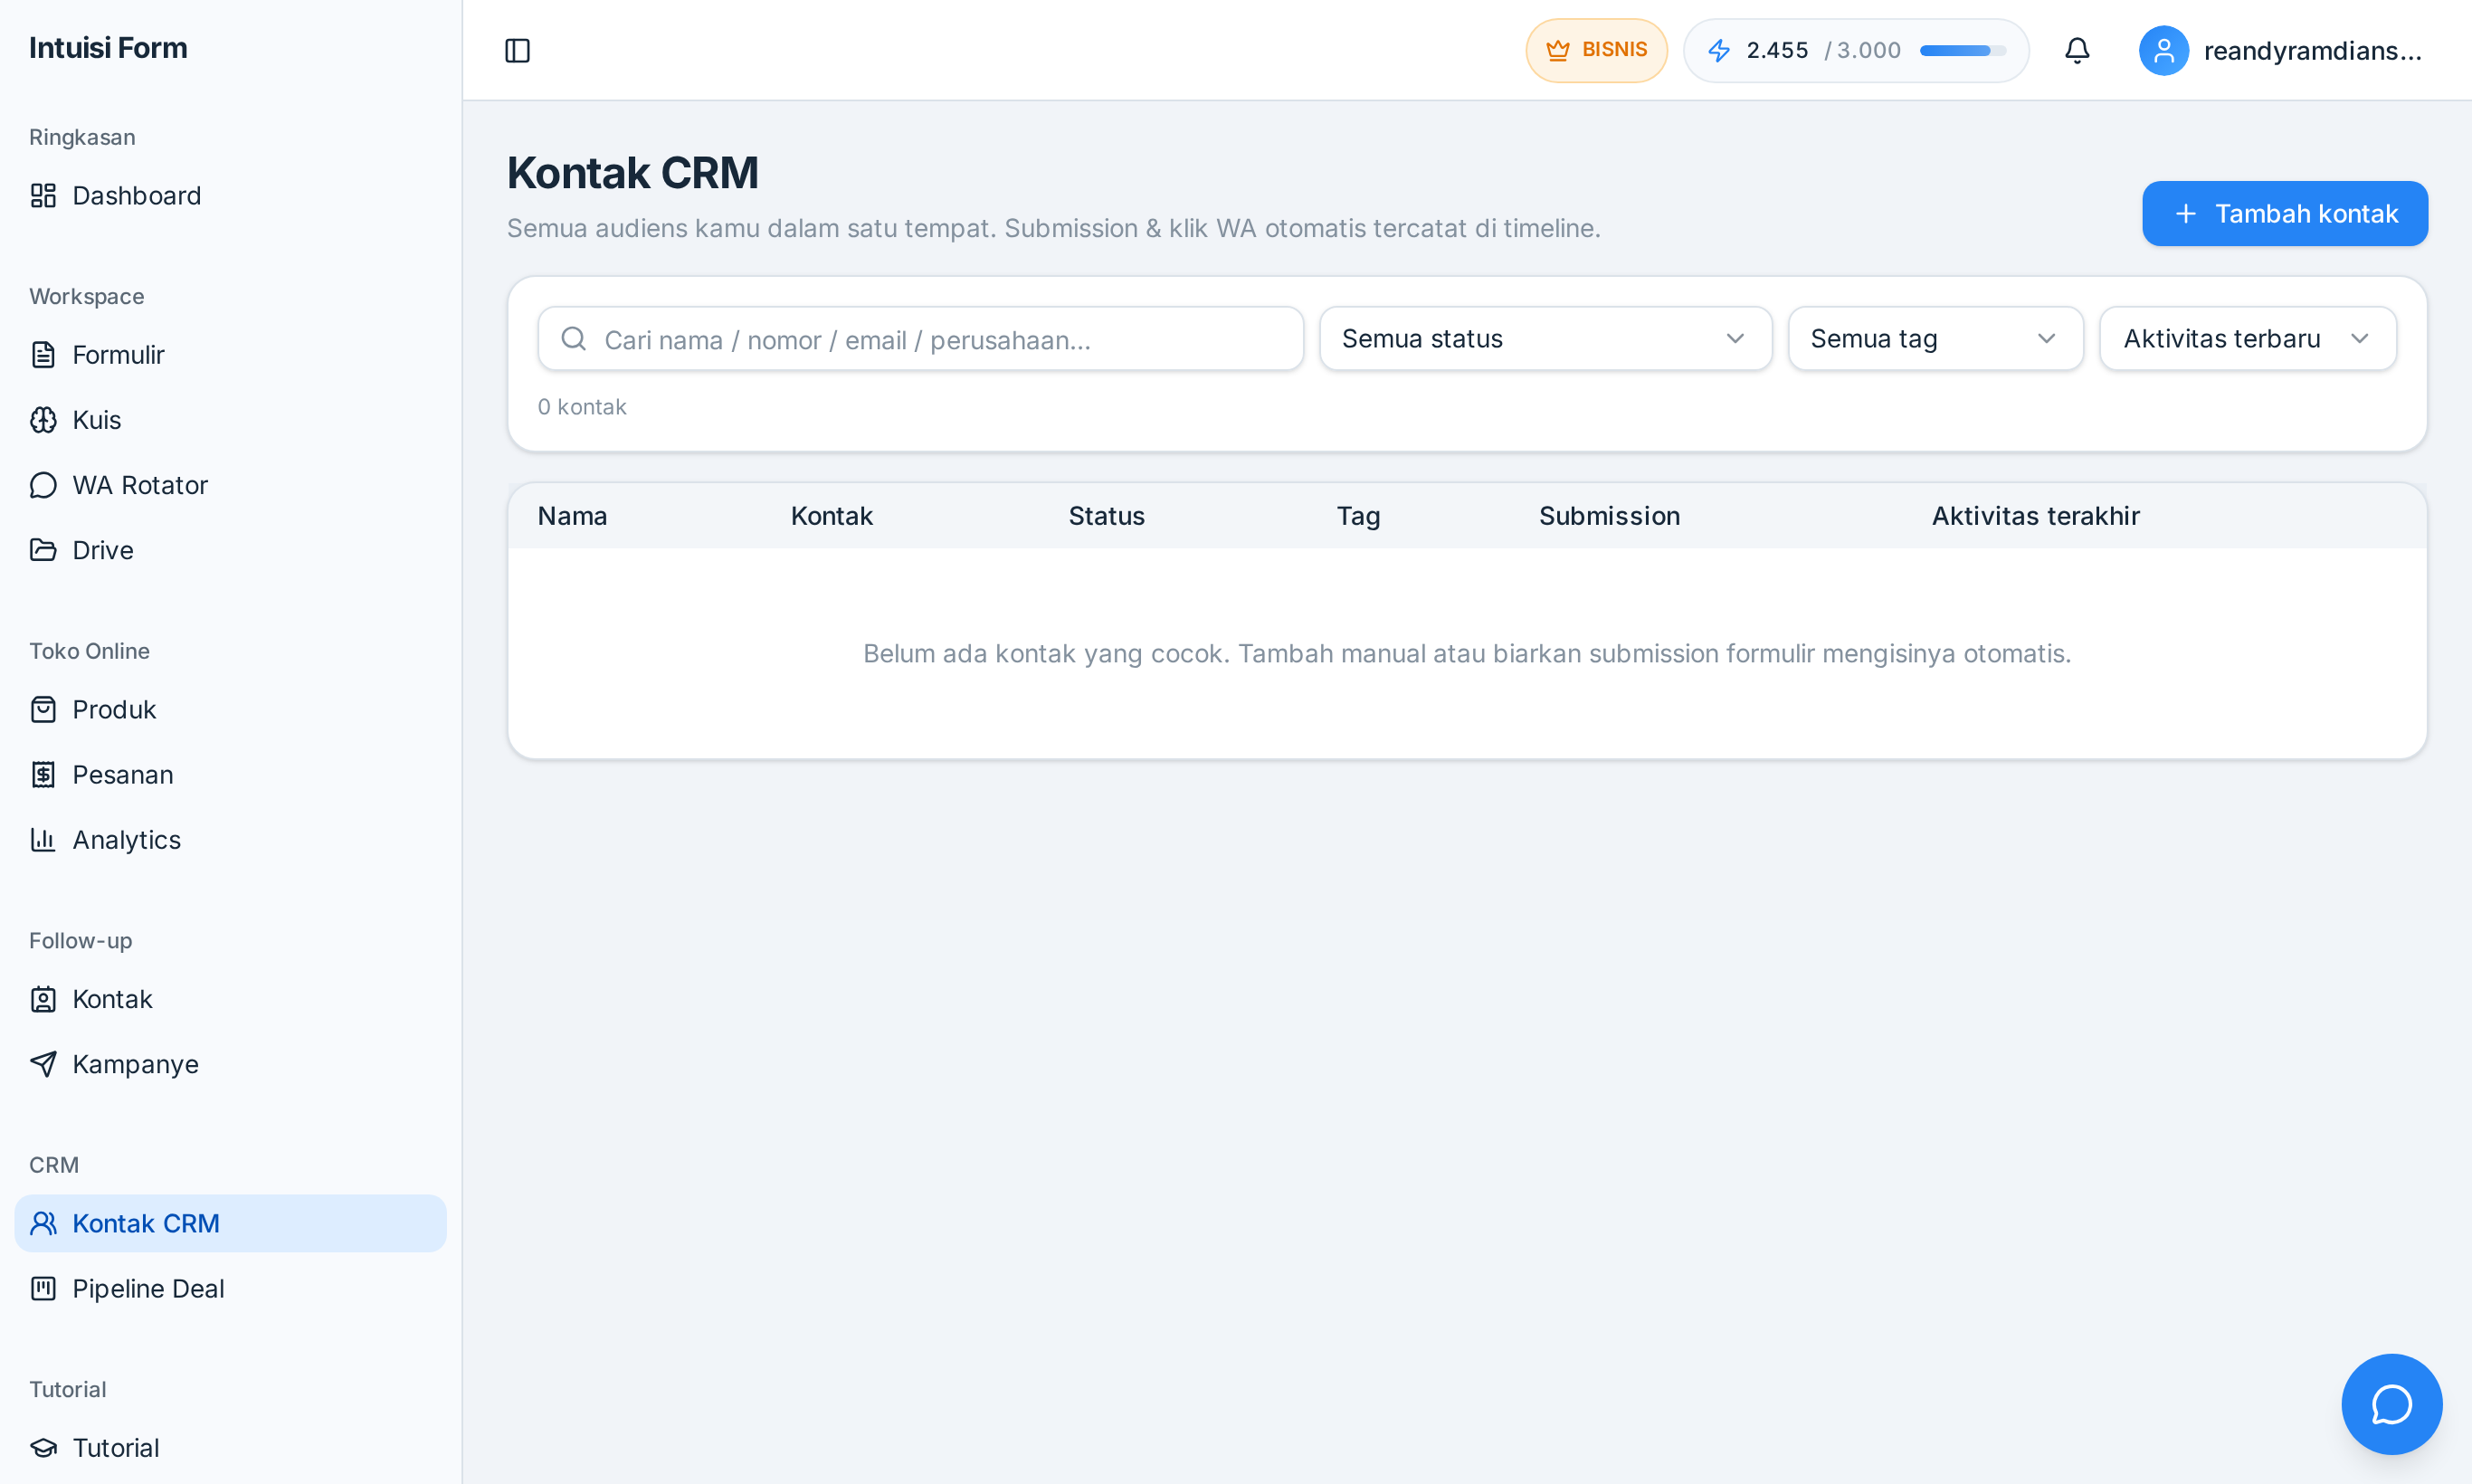This screenshot has height=1484, width=2472.
Task: Click the Kontak CRM users icon
Action: pos(43,1223)
